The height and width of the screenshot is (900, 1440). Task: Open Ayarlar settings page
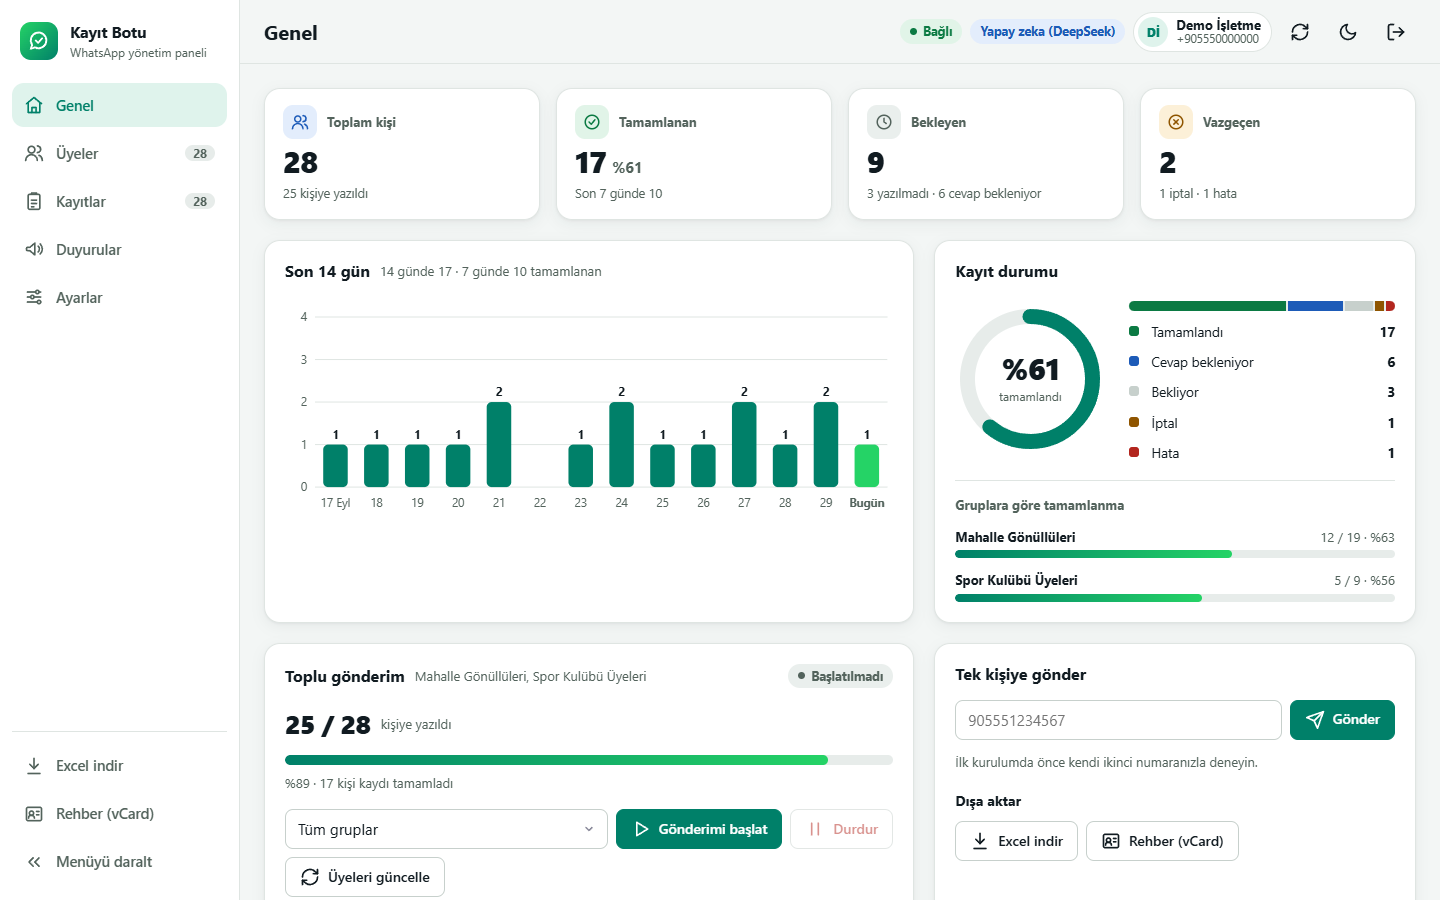[x=119, y=297]
